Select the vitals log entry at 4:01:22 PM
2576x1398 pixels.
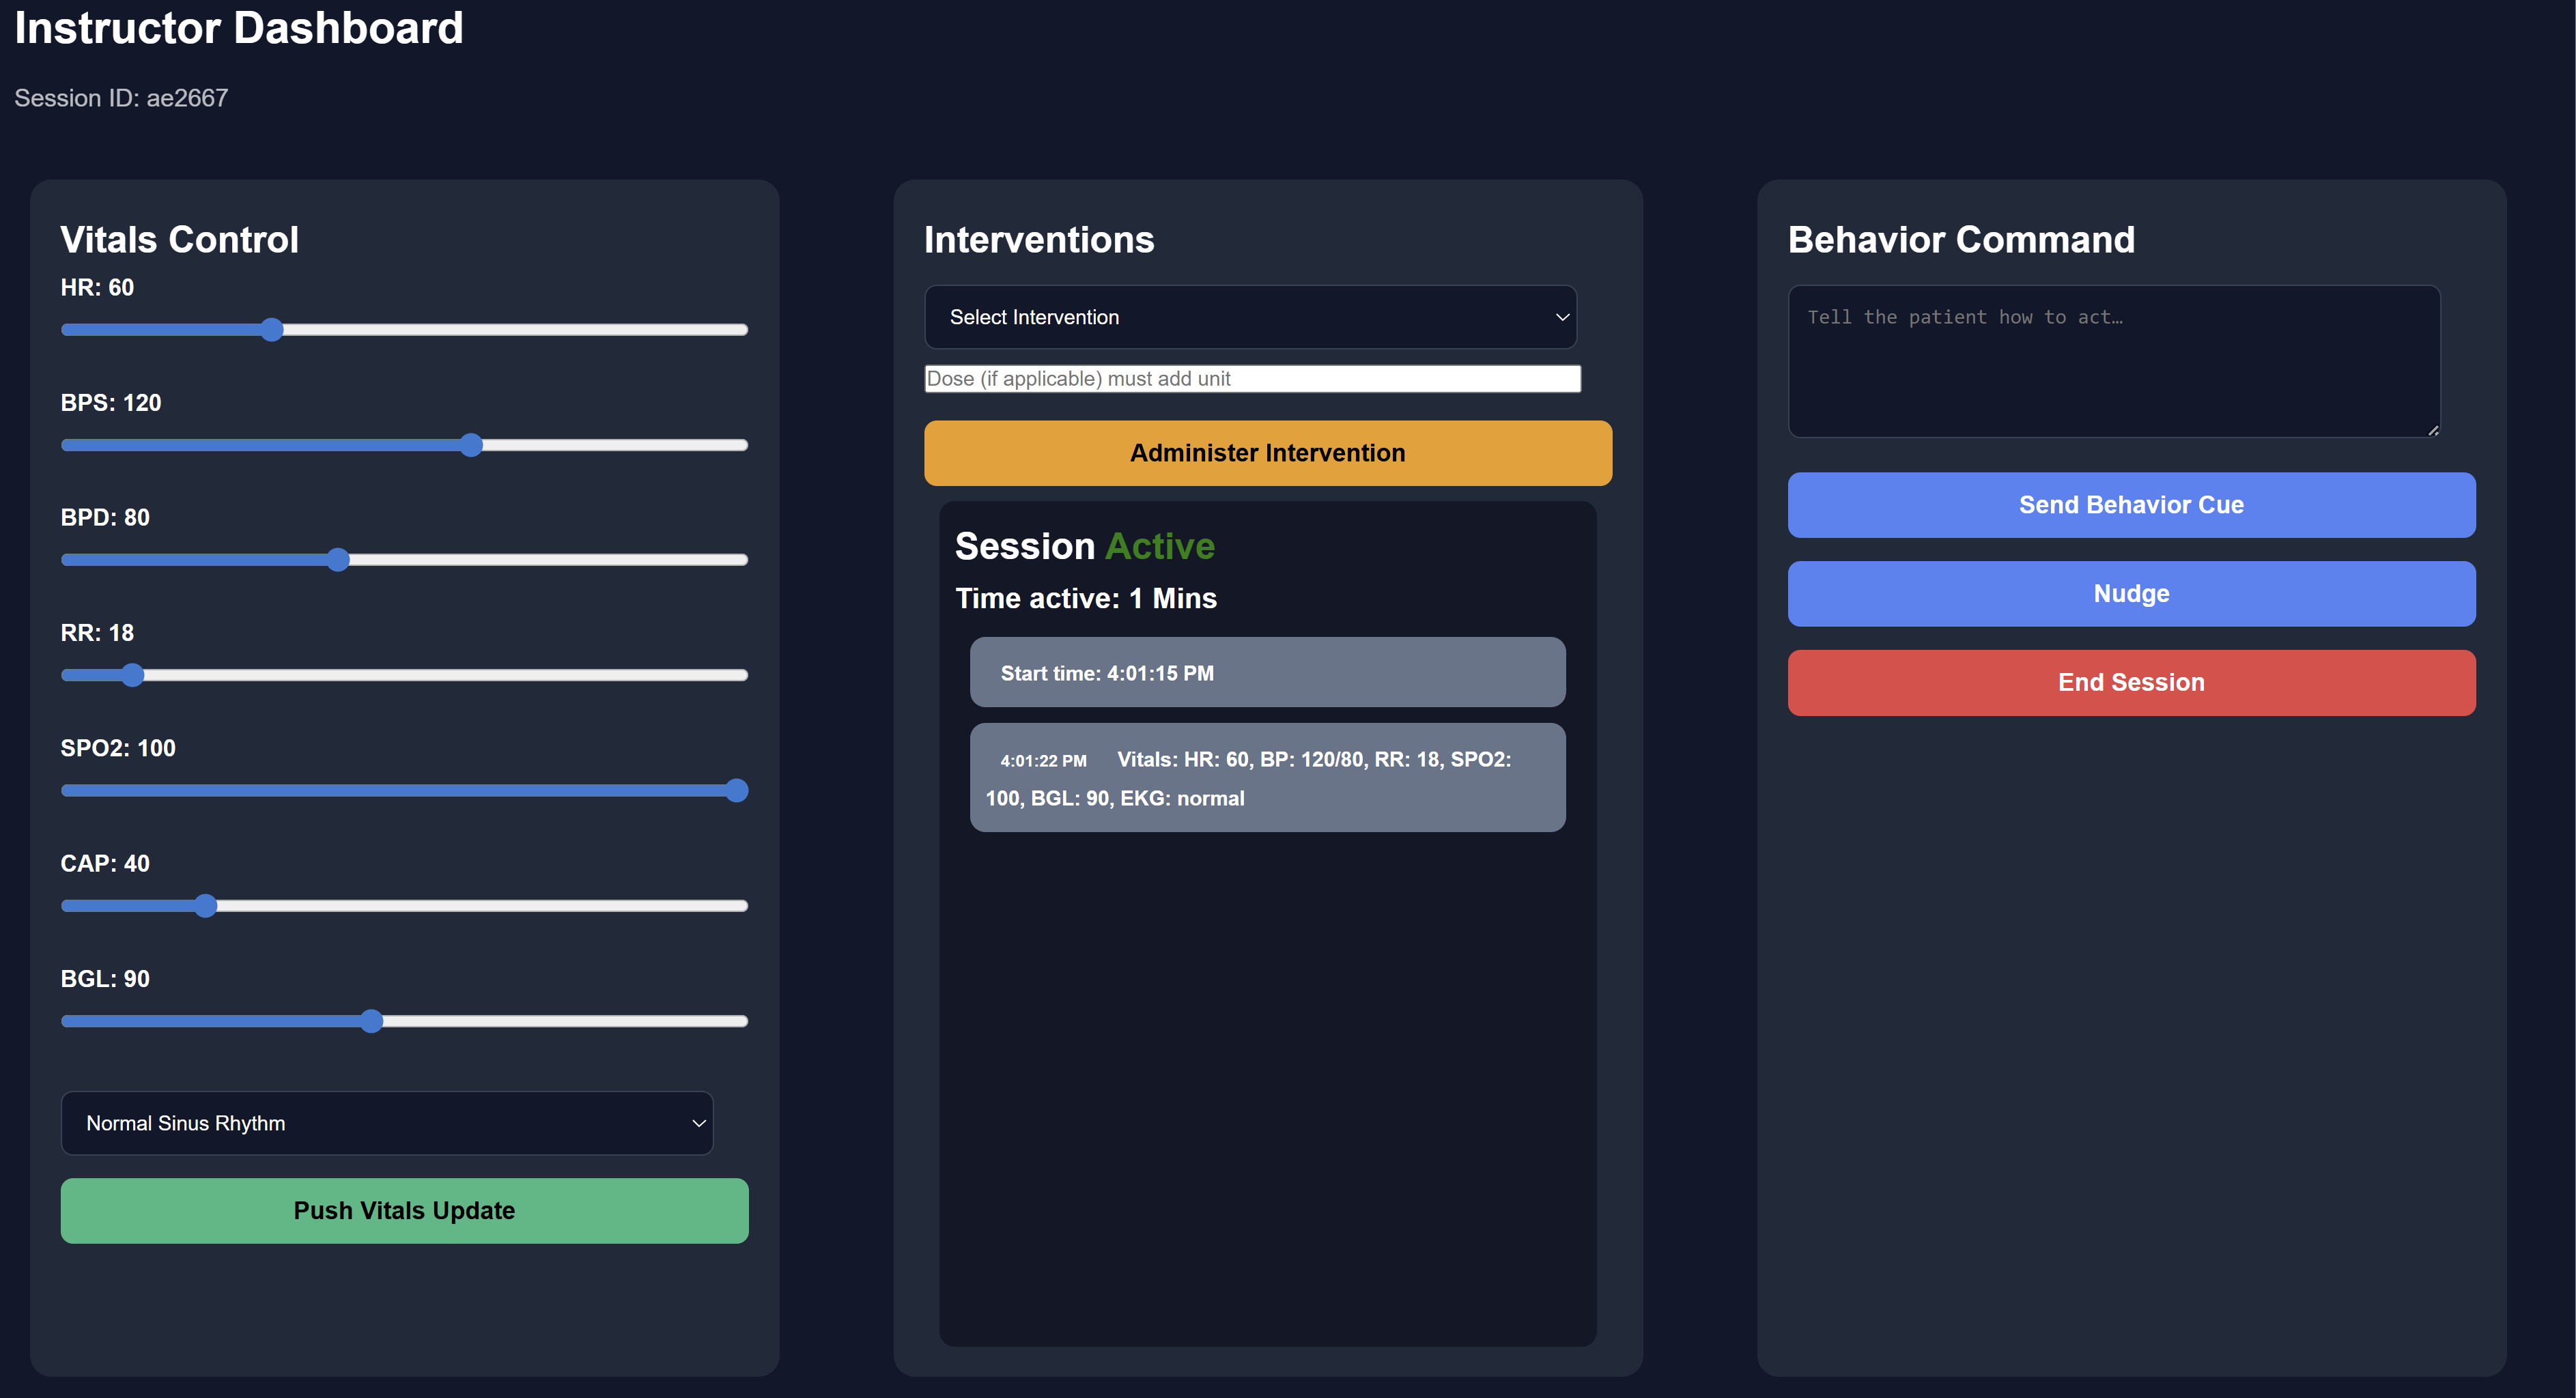[1267, 778]
